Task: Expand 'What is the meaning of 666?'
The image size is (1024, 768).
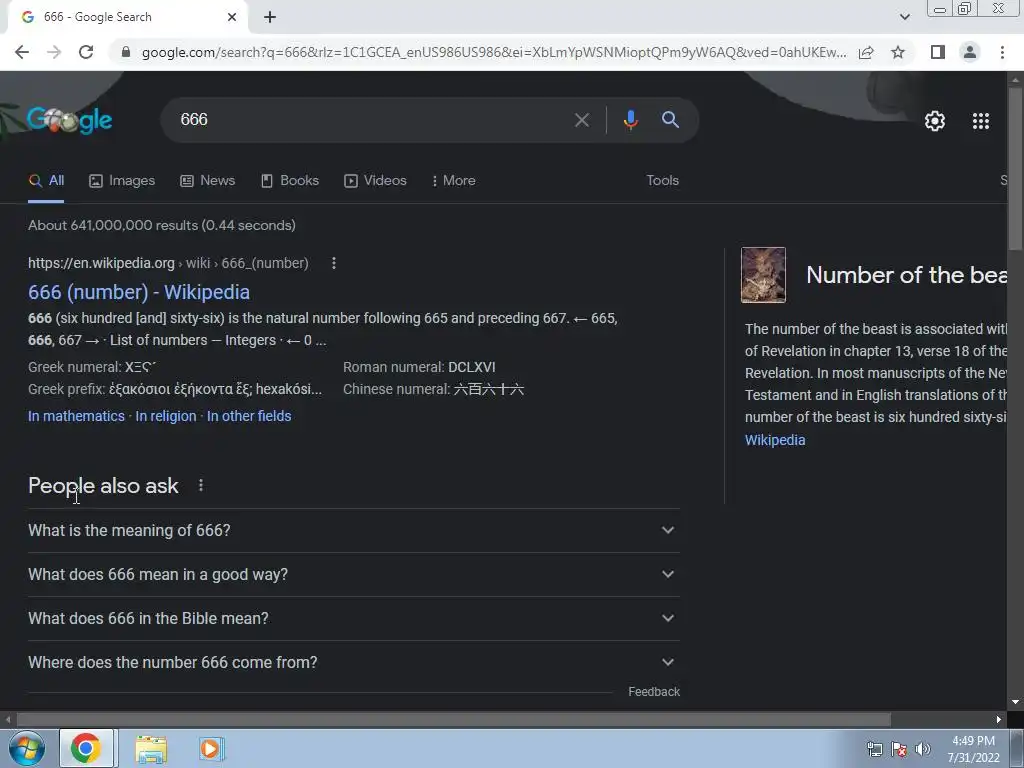Action: pyautogui.click(x=353, y=530)
